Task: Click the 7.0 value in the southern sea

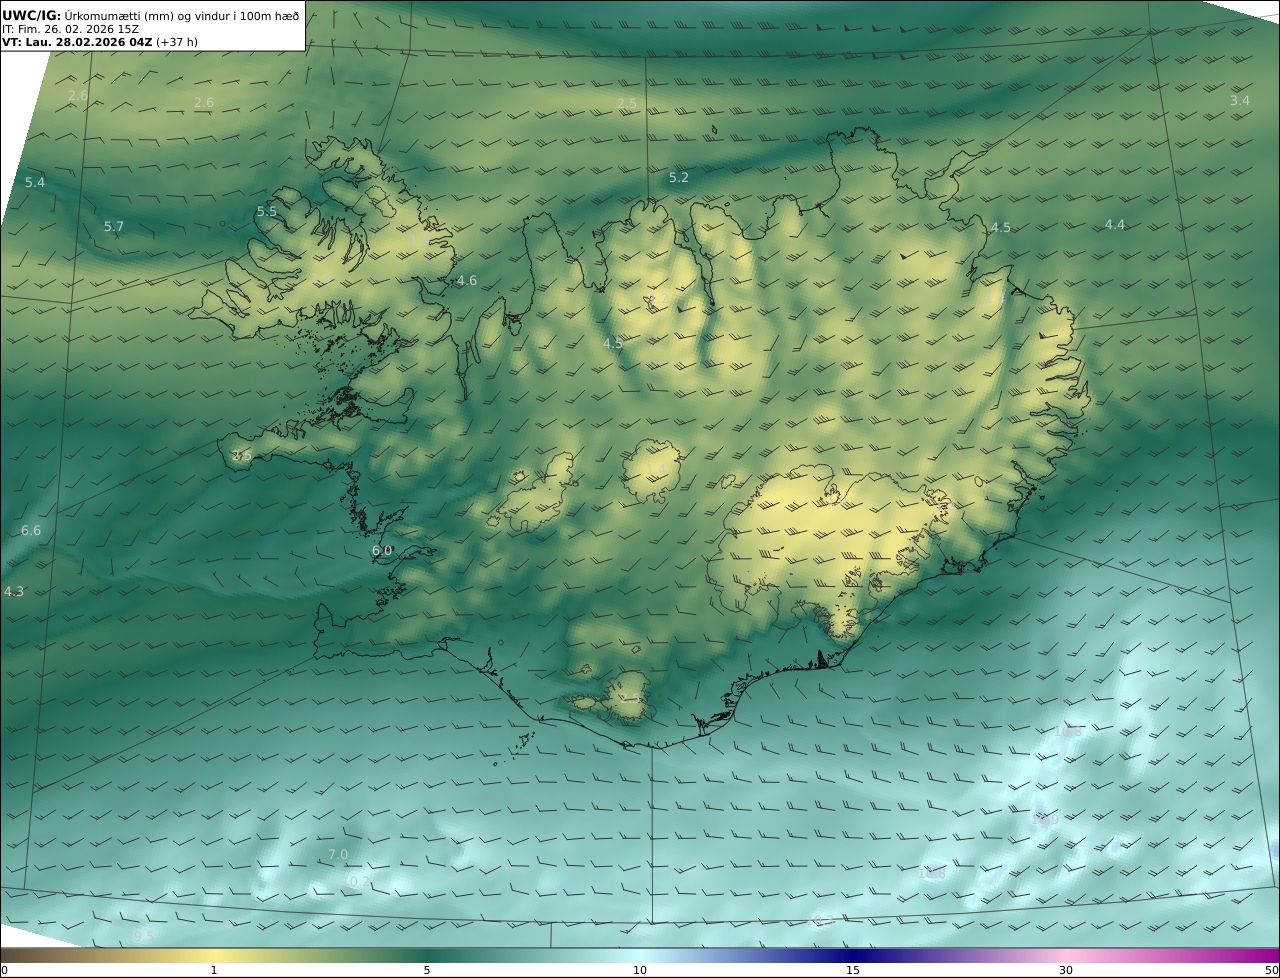Action: point(338,855)
